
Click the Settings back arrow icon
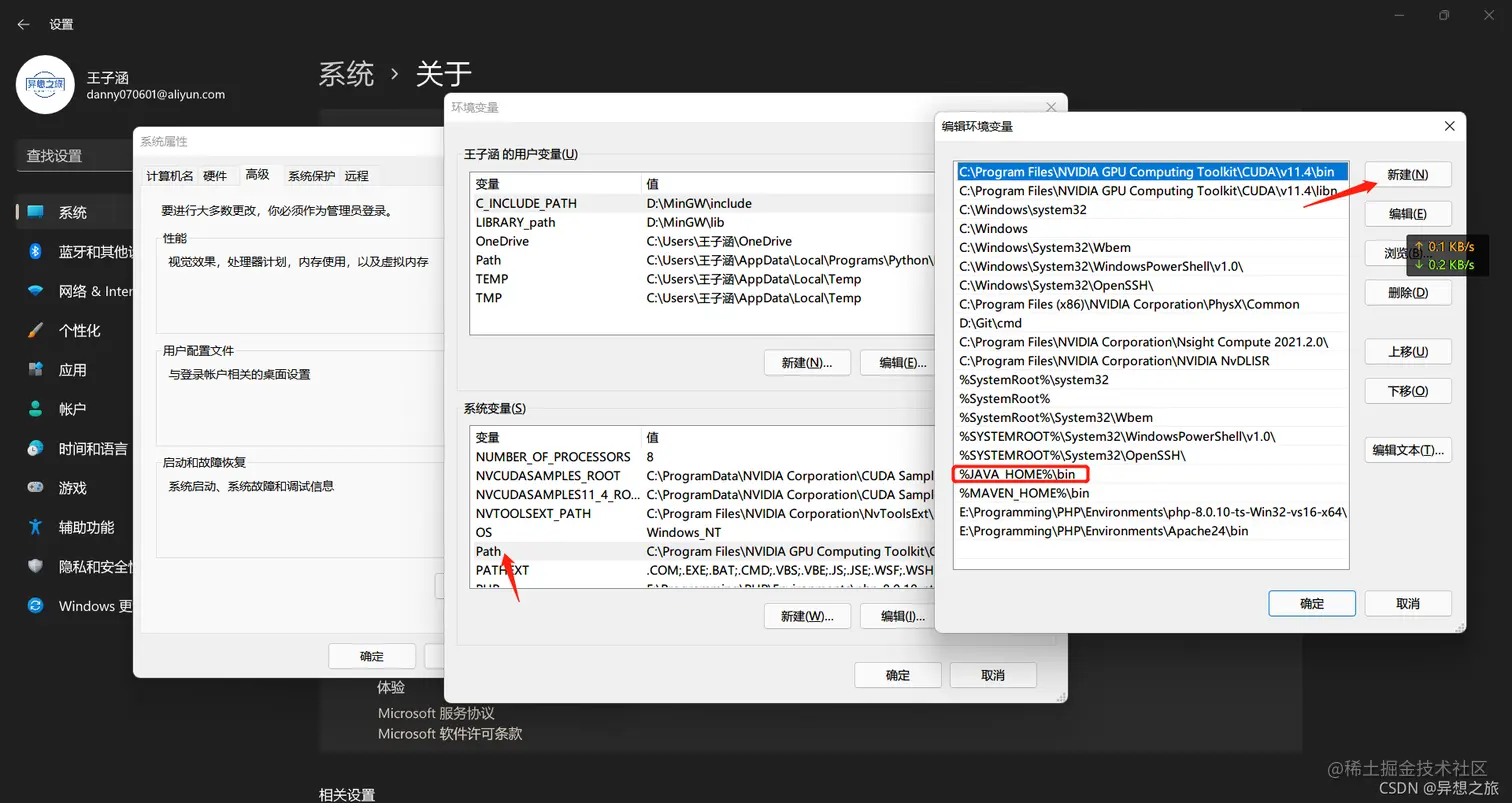tap(23, 24)
